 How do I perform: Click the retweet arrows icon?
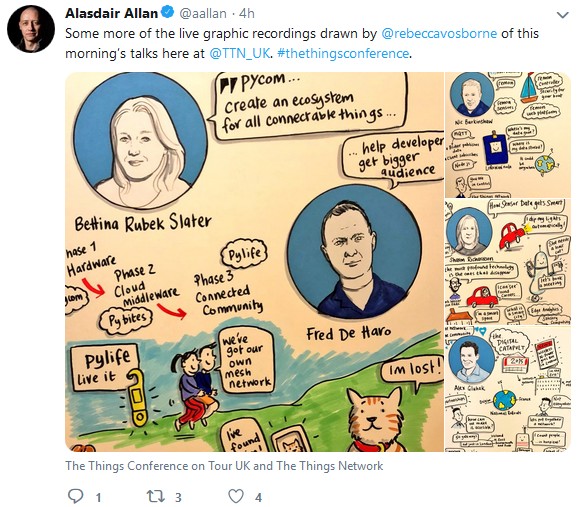click(x=154, y=496)
